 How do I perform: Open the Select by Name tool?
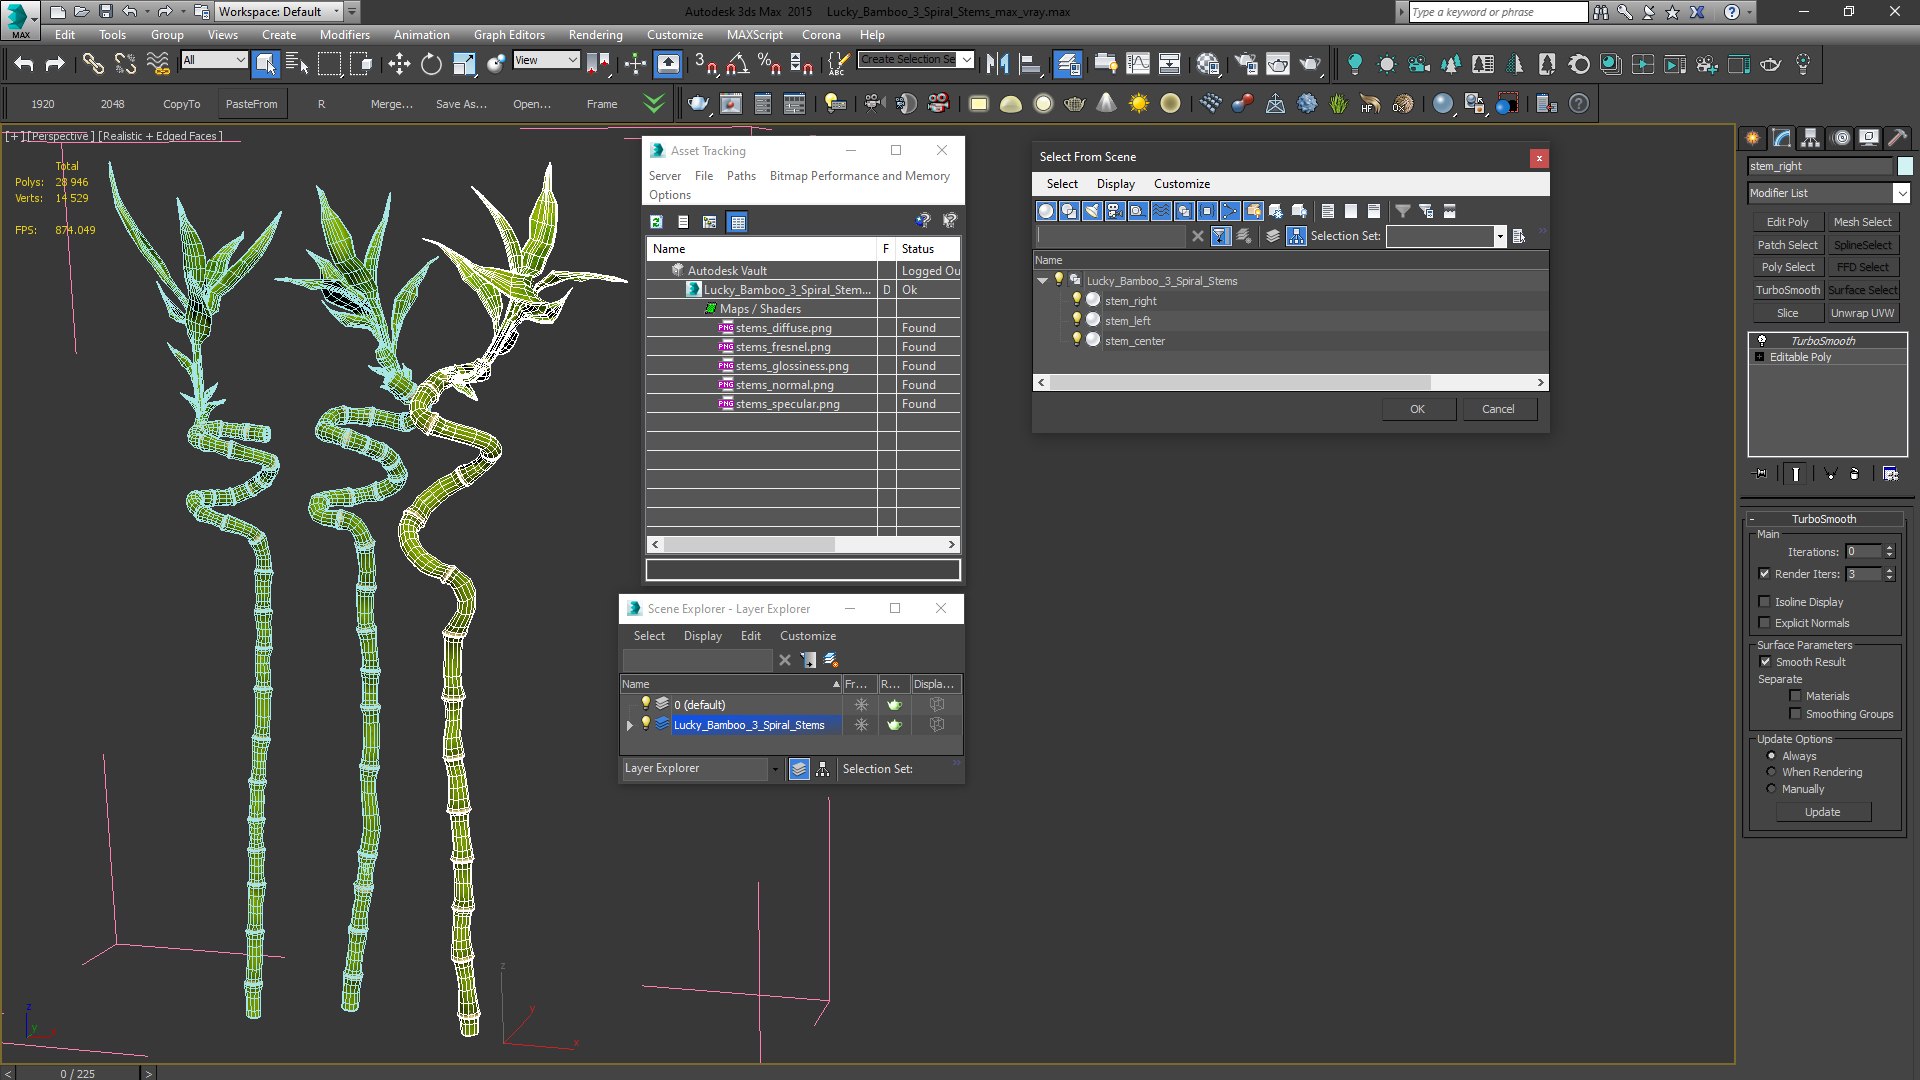(297, 64)
